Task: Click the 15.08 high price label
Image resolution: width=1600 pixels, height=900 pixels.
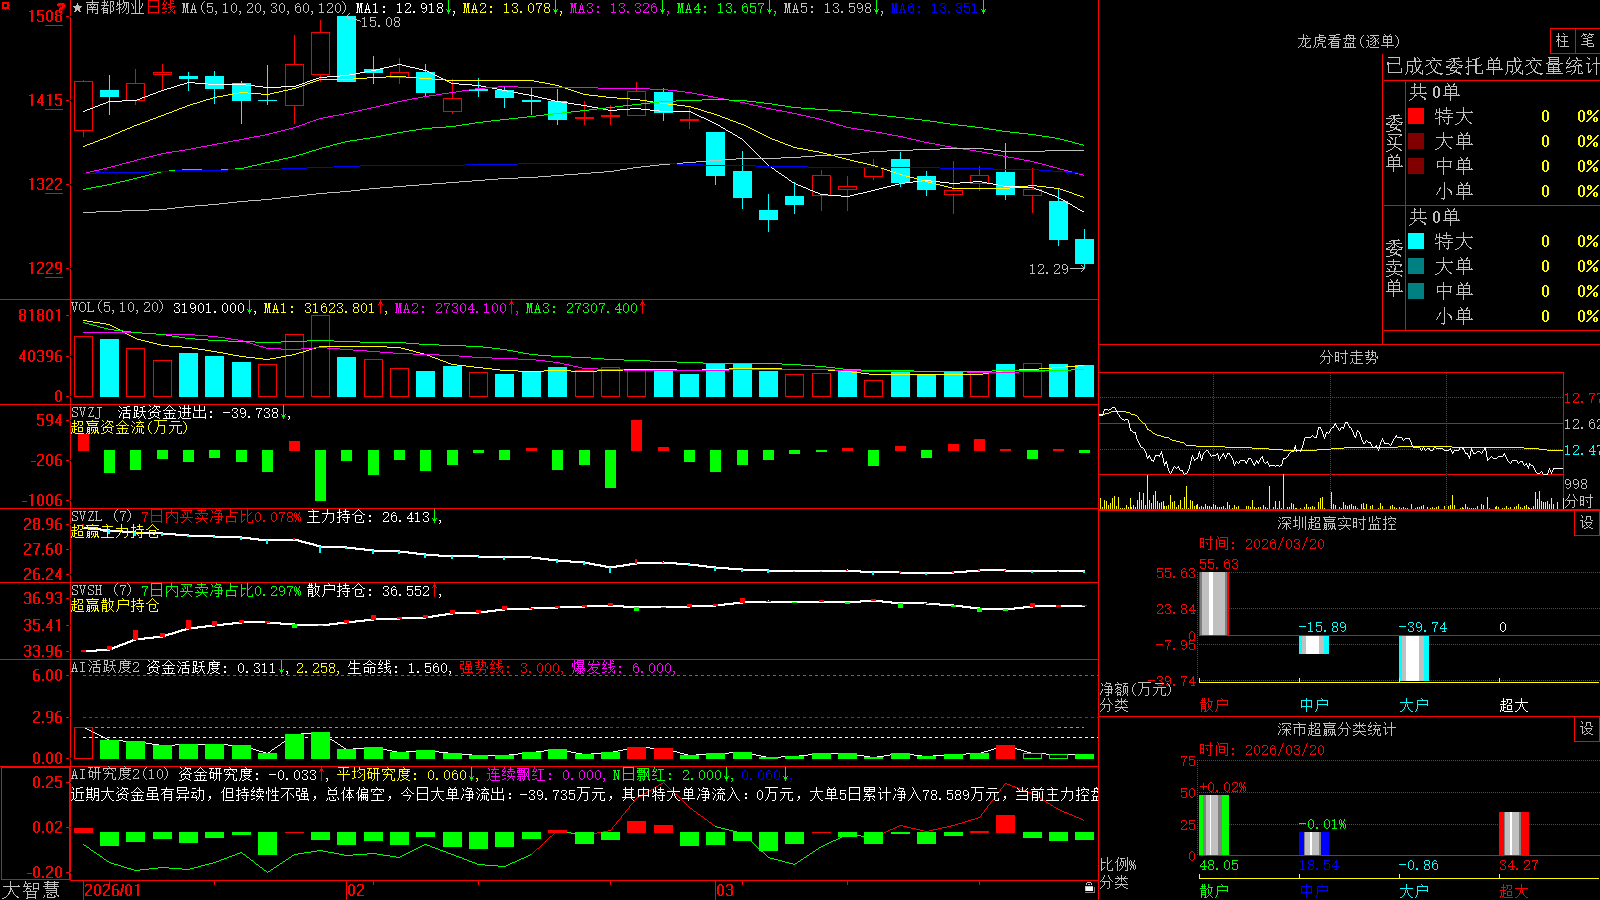Action: [379, 22]
